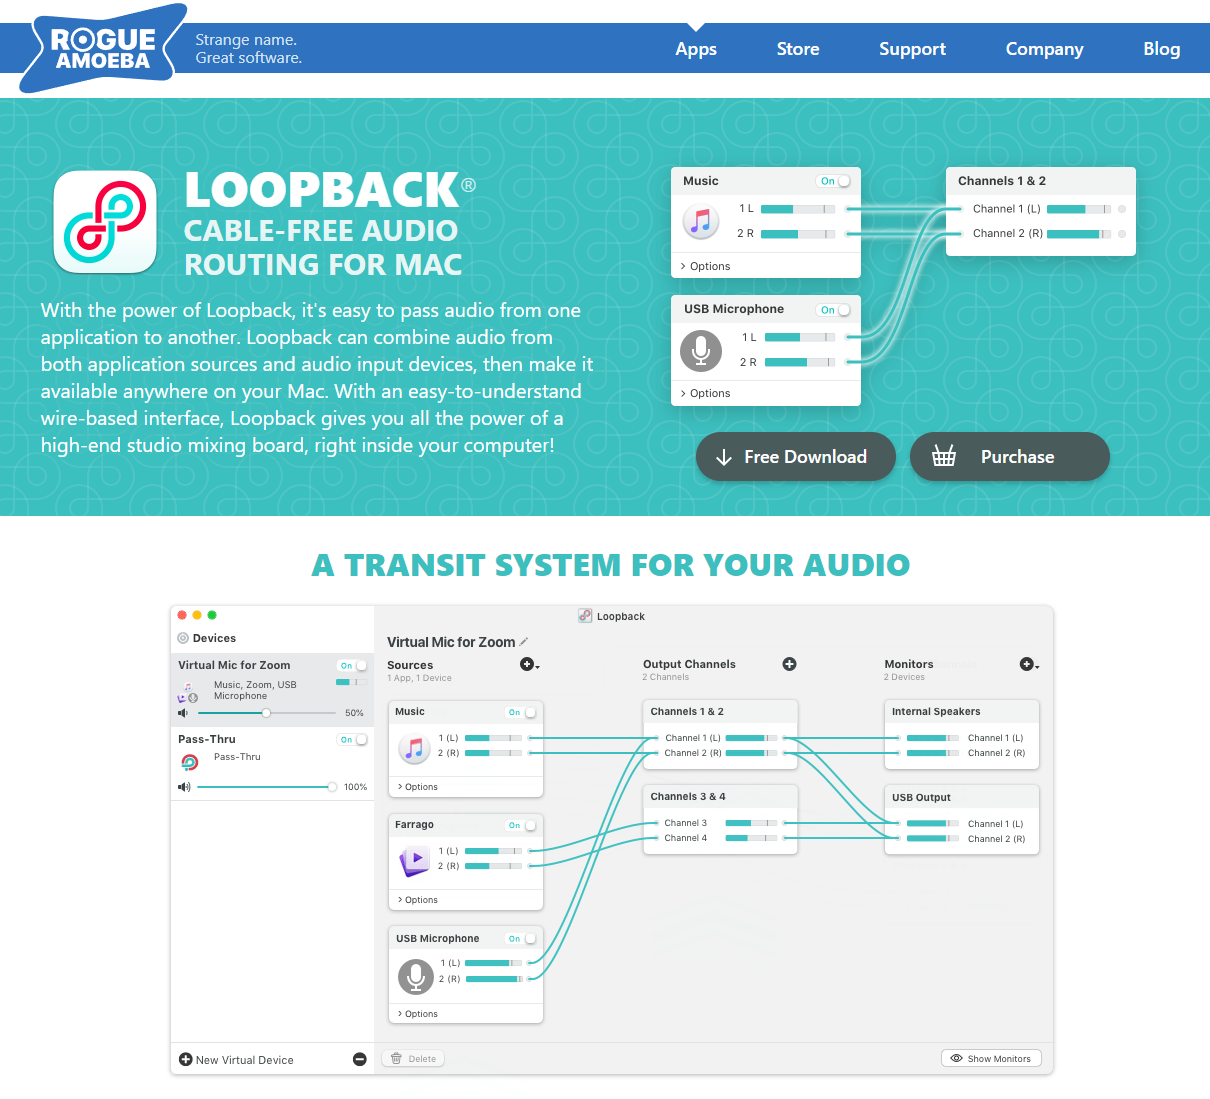The width and height of the screenshot is (1210, 1099).
Task: Click the Free Download button
Action: pyautogui.click(x=795, y=457)
